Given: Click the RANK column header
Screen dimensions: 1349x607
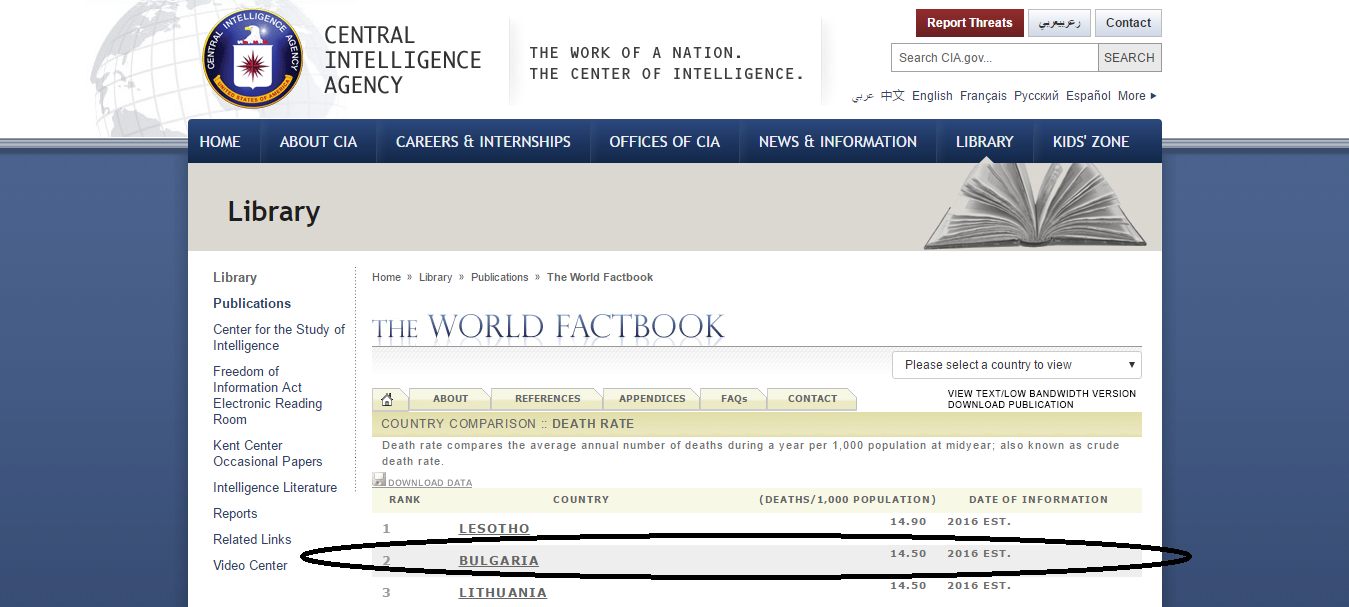Looking at the screenshot, I should 405,500.
